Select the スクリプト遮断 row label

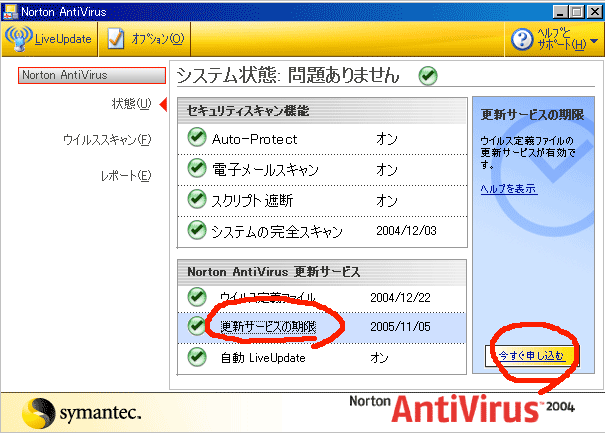click(252, 201)
